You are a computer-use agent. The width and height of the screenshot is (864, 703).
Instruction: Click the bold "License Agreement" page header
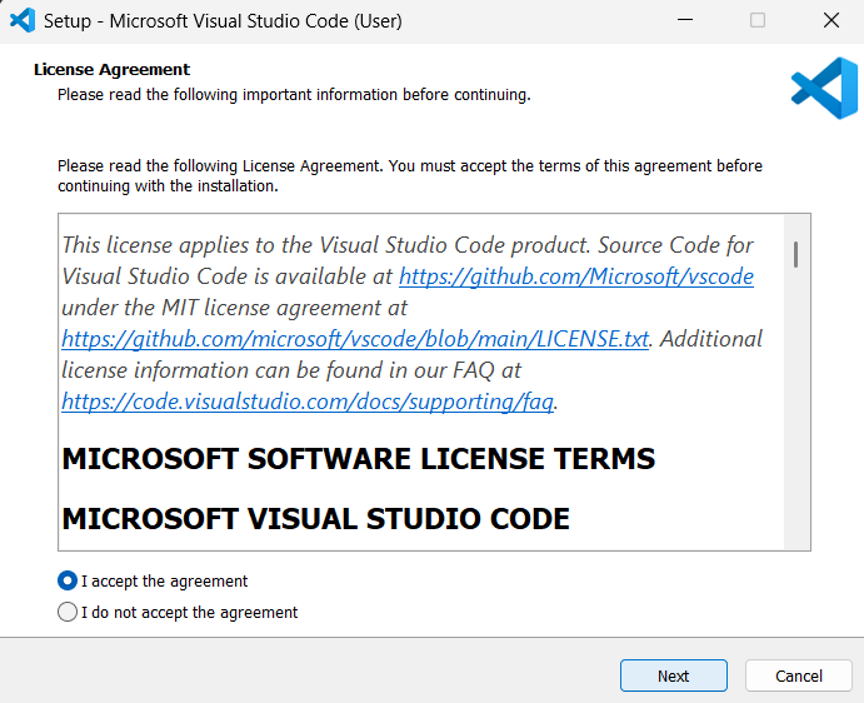(112, 70)
